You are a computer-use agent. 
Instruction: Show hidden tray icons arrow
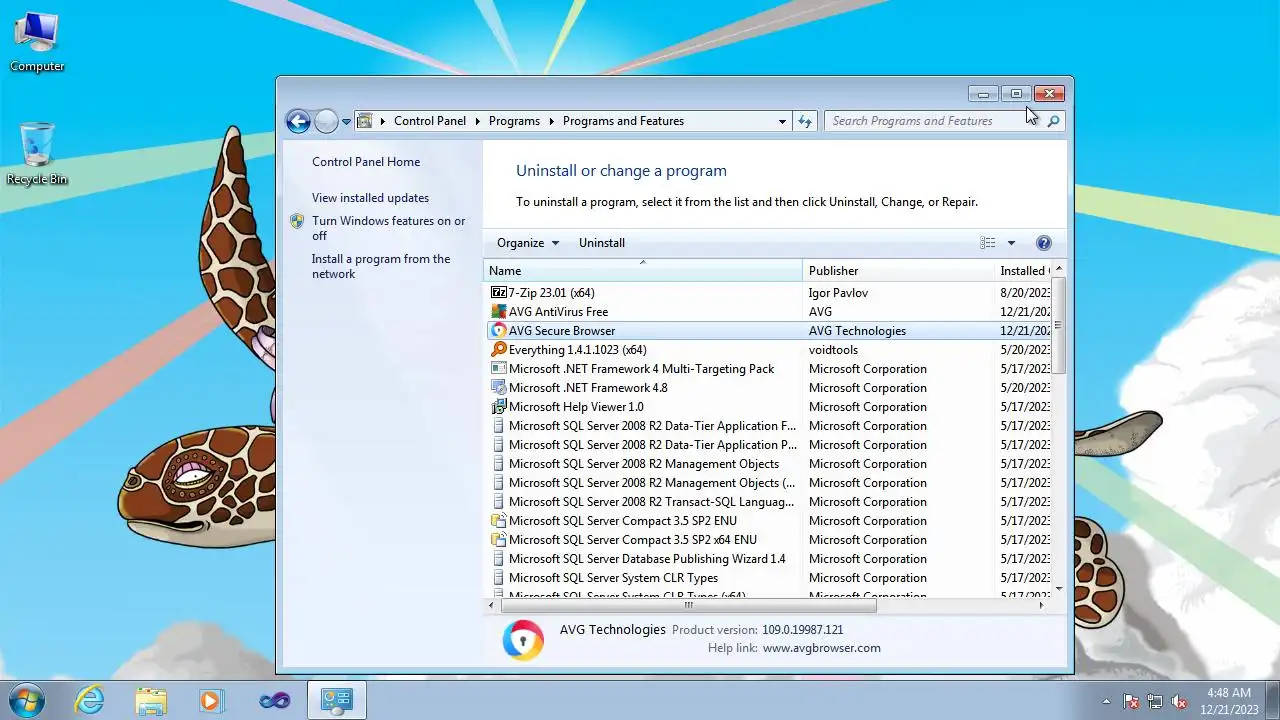coord(1106,701)
